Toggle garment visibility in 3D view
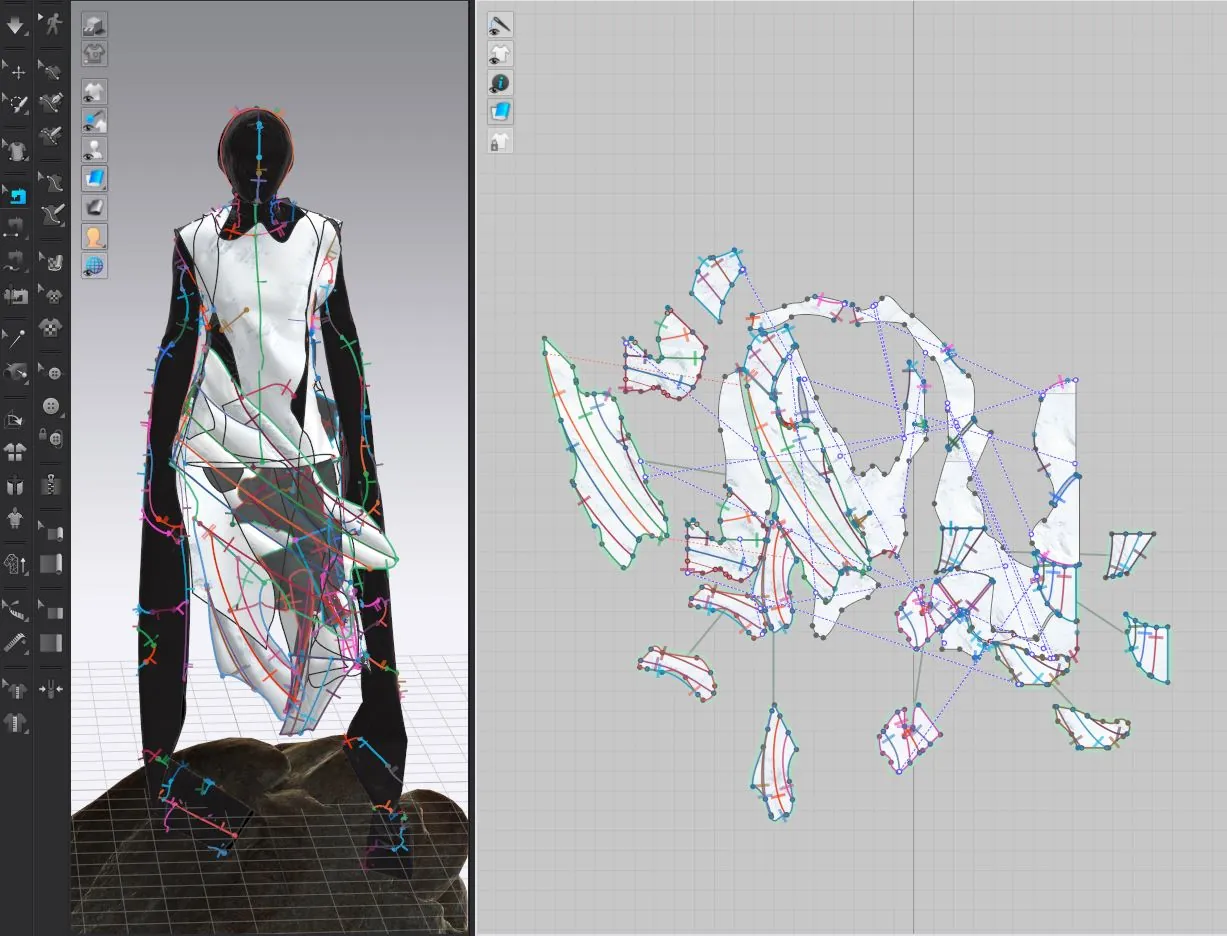Viewport: 1227px width, 936px height. coord(94,92)
